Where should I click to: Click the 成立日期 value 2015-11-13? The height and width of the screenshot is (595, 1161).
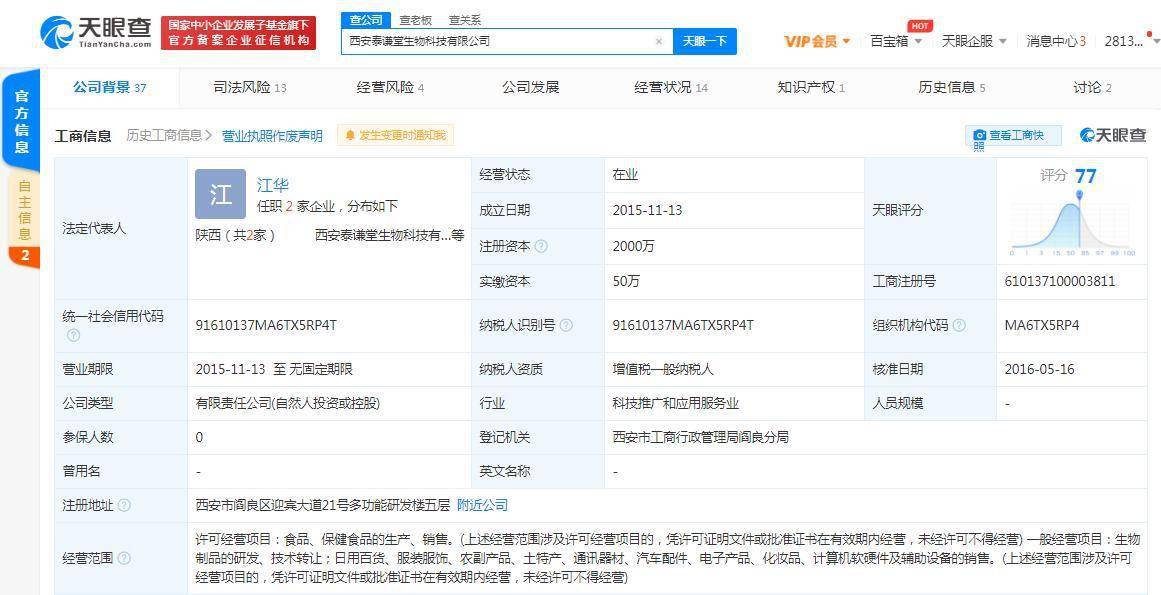pyautogui.click(x=647, y=210)
